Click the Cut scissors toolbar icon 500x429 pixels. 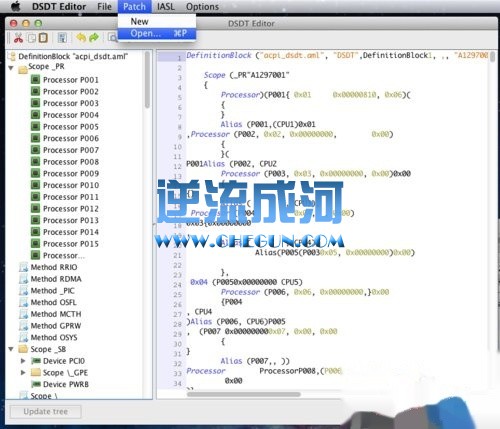pyautogui.click(x=18, y=38)
